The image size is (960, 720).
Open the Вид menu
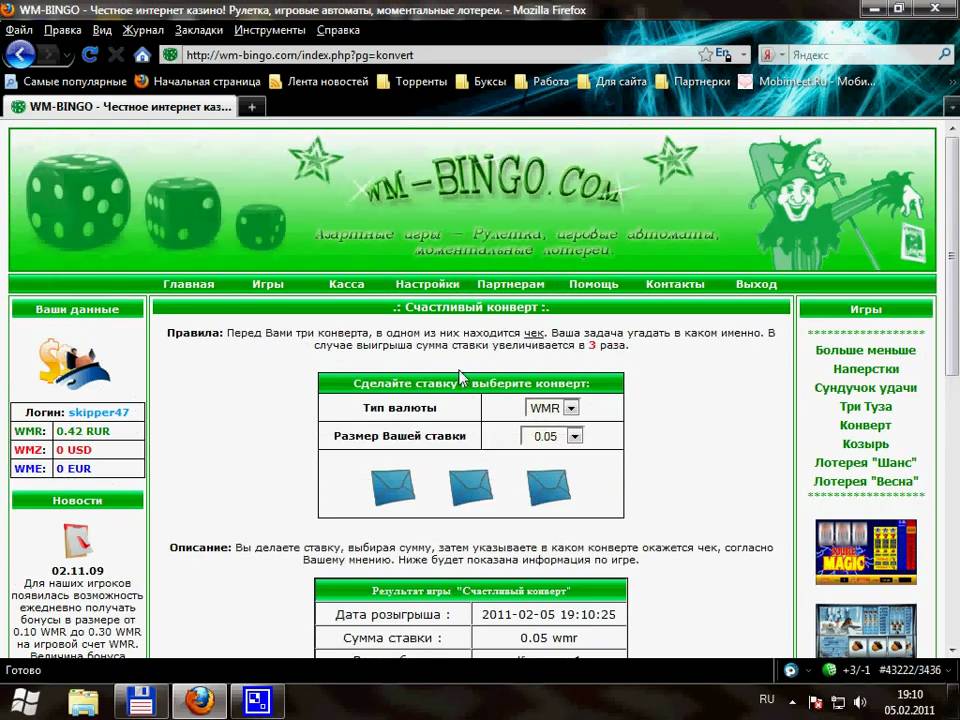tap(102, 30)
